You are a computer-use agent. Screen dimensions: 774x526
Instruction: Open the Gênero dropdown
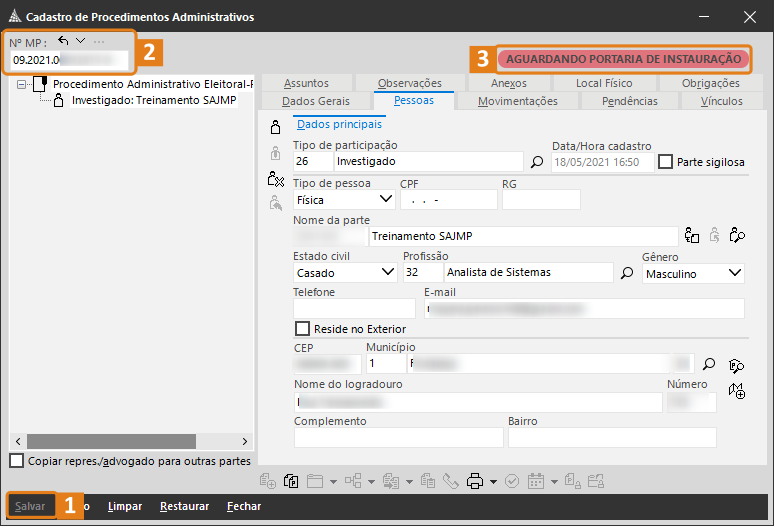point(693,273)
